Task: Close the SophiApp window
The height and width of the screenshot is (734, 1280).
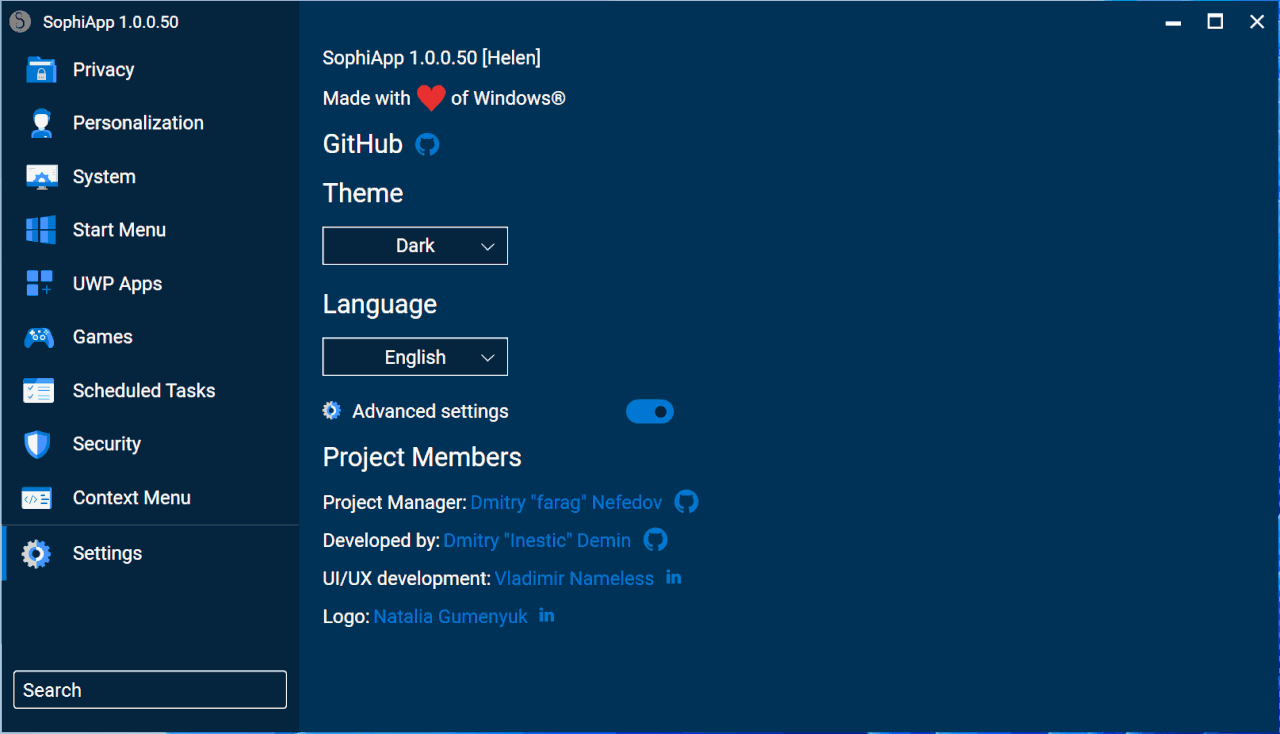Action: [1257, 22]
